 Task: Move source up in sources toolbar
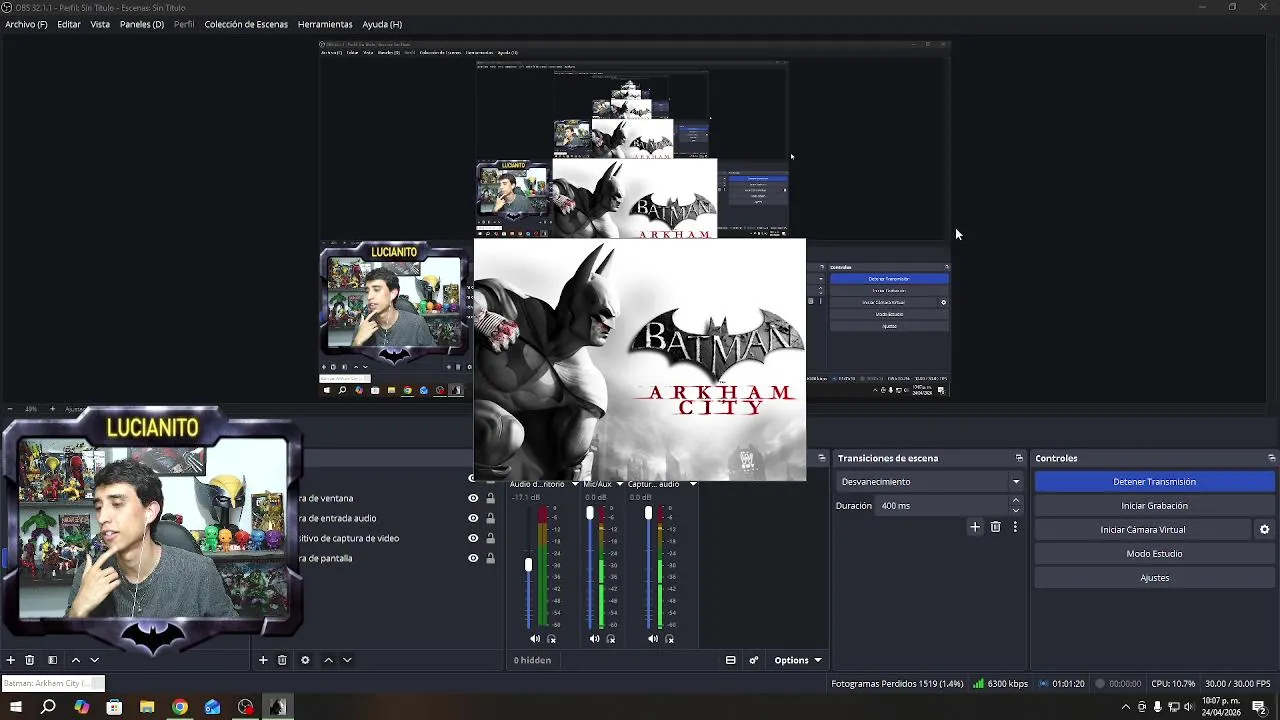tap(328, 660)
